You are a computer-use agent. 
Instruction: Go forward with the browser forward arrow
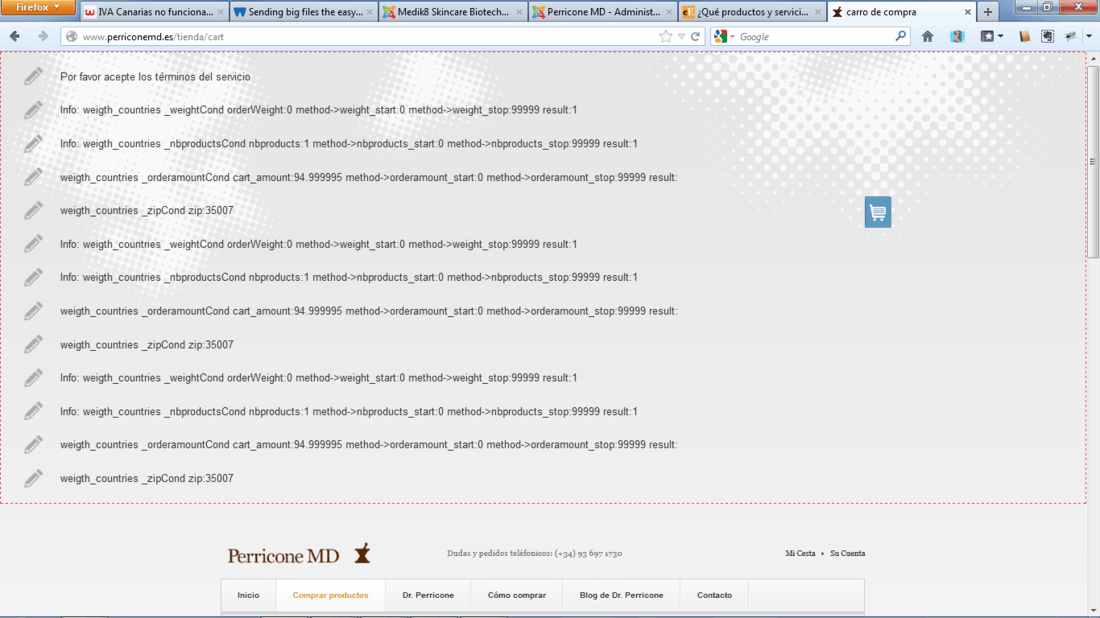(43, 36)
